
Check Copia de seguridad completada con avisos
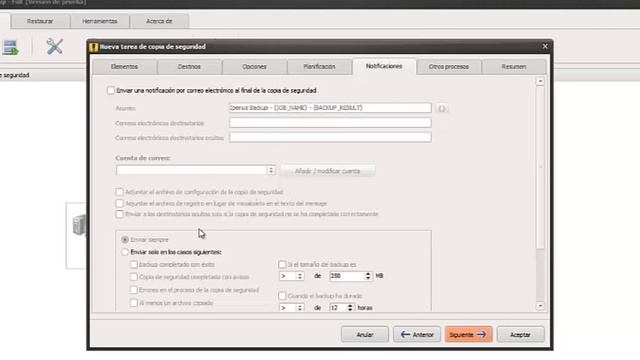tap(133, 277)
